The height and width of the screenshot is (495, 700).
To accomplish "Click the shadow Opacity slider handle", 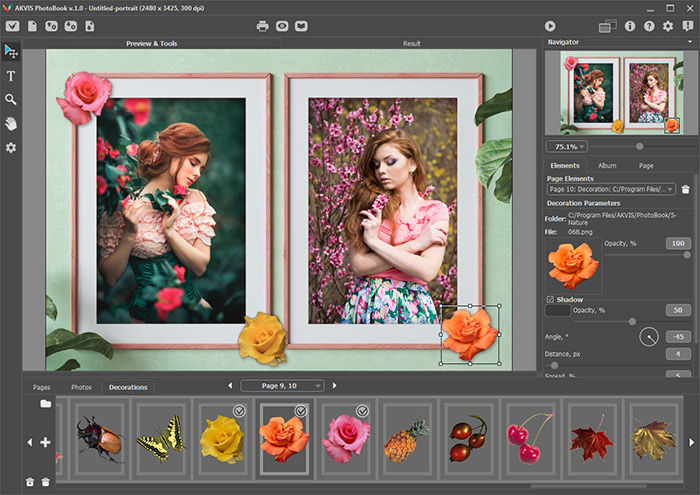I will [x=632, y=321].
